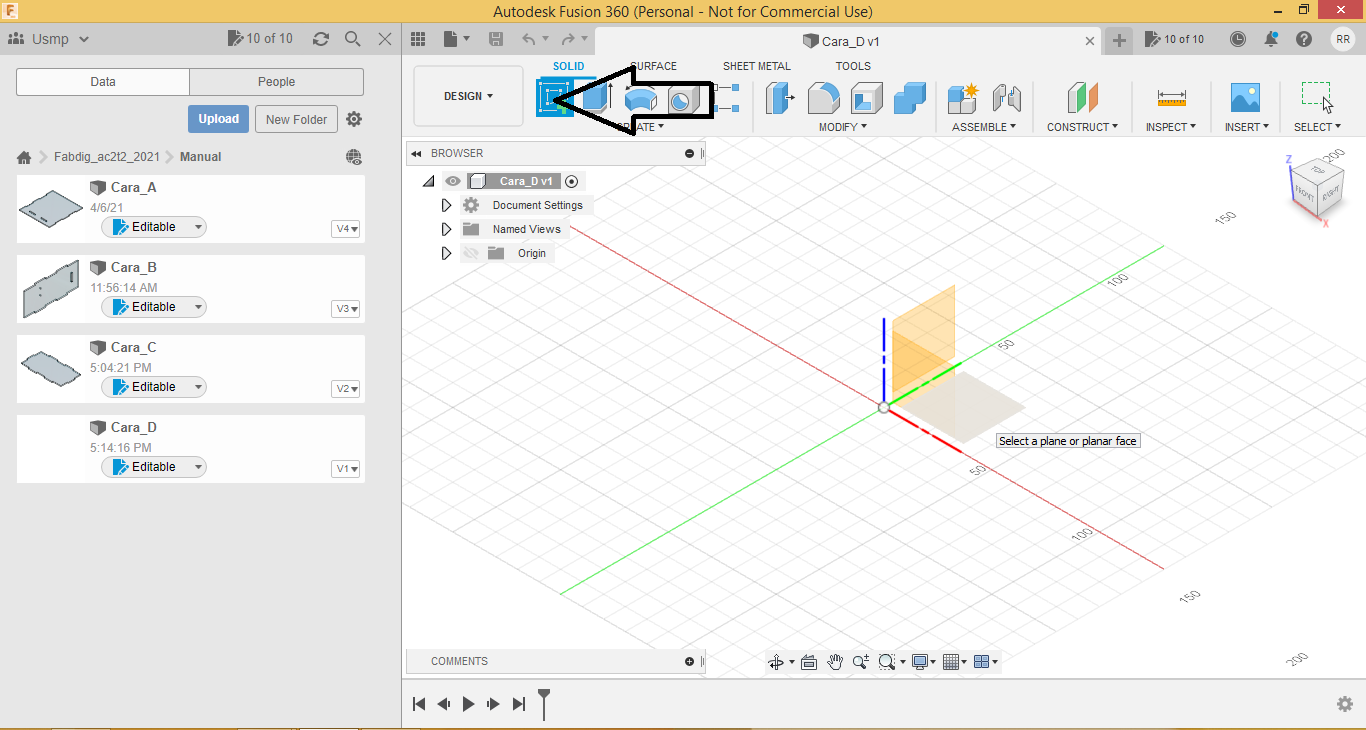Viewport: 1366px width, 730px height.
Task: Create a New Component
Action: click(963, 98)
